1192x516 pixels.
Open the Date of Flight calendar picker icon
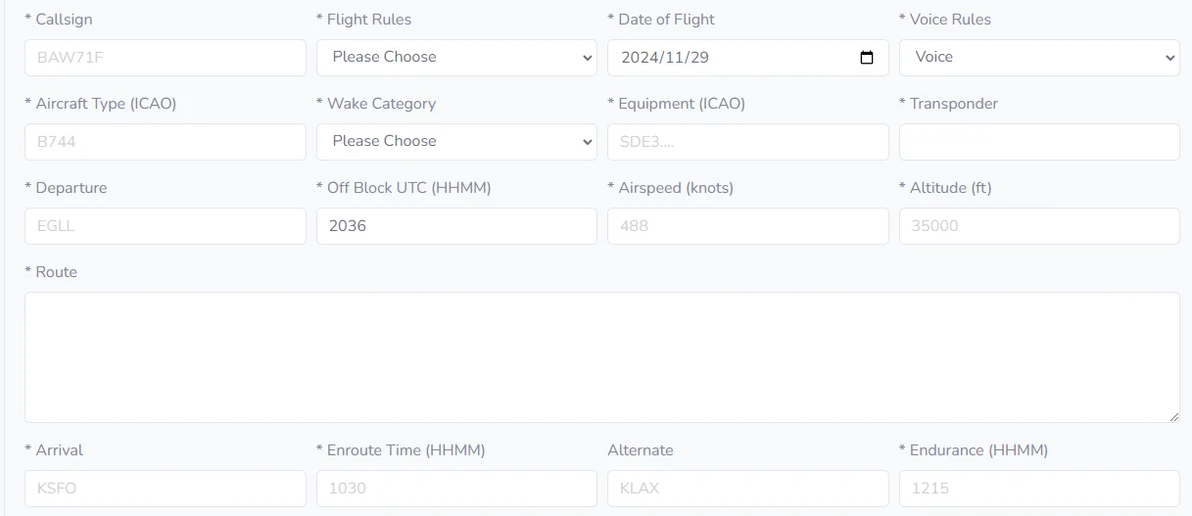867,58
